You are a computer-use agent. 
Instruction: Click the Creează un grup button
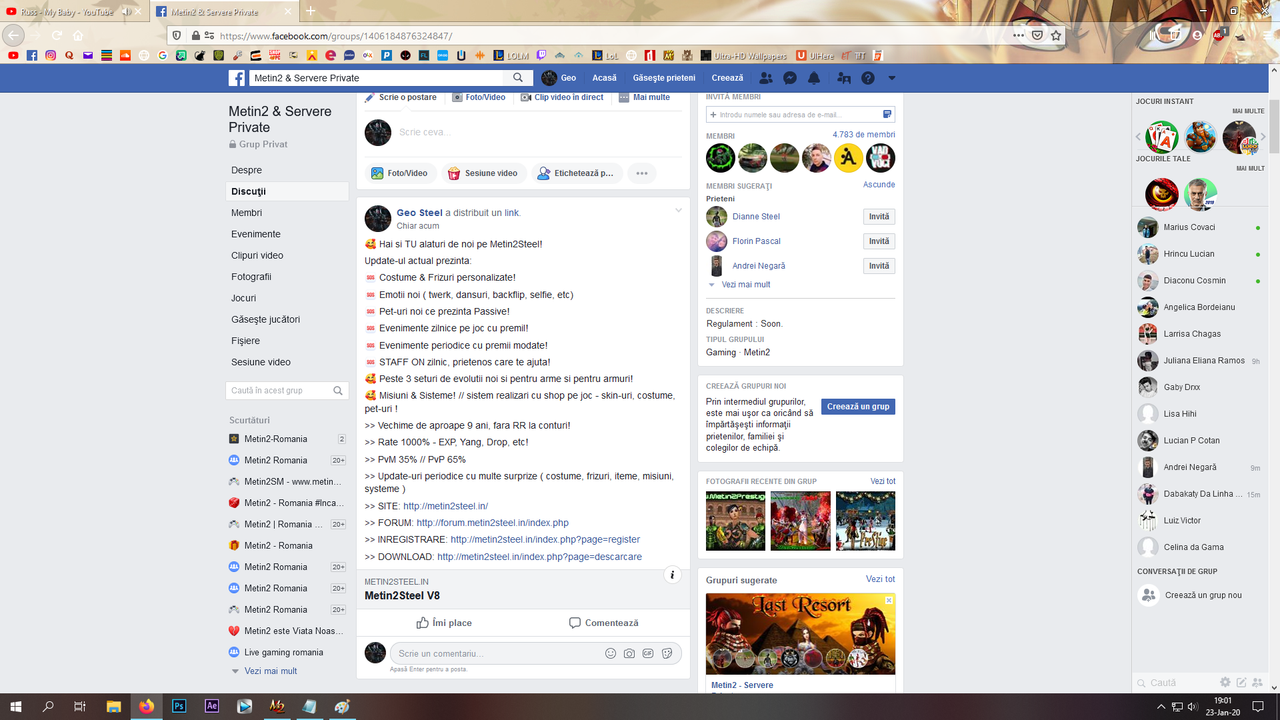pyautogui.click(x=858, y=407)
